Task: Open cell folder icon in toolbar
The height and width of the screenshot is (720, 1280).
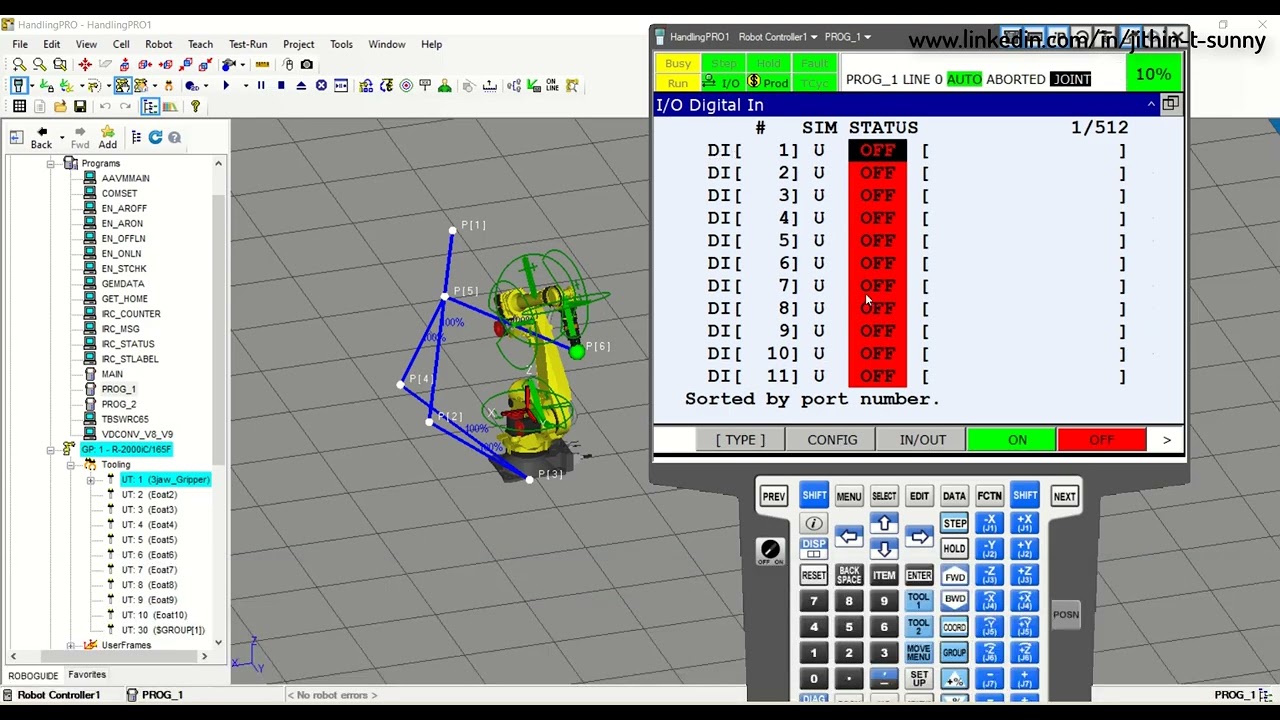Action: click(60, 106)
